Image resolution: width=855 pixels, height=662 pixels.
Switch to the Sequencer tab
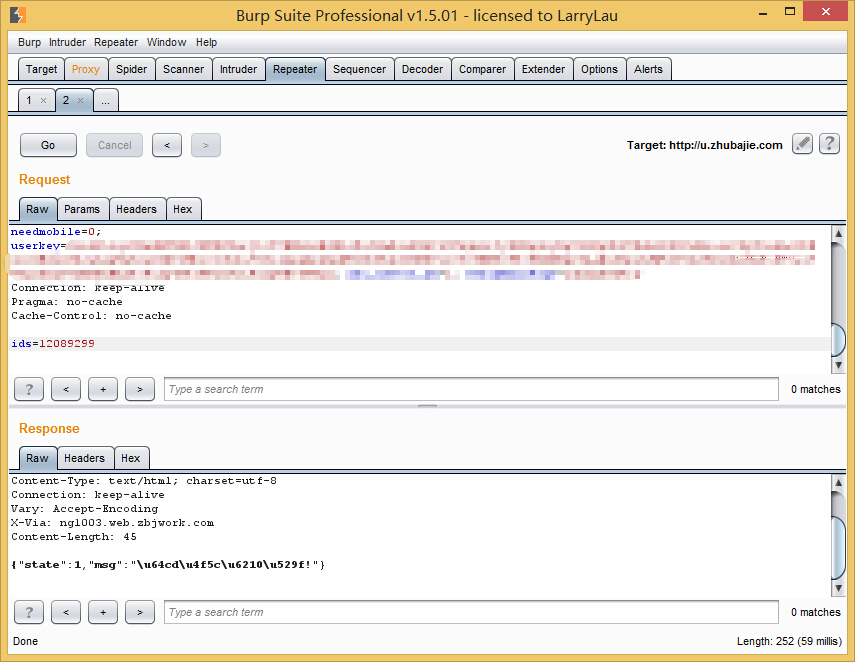(359, 69)
